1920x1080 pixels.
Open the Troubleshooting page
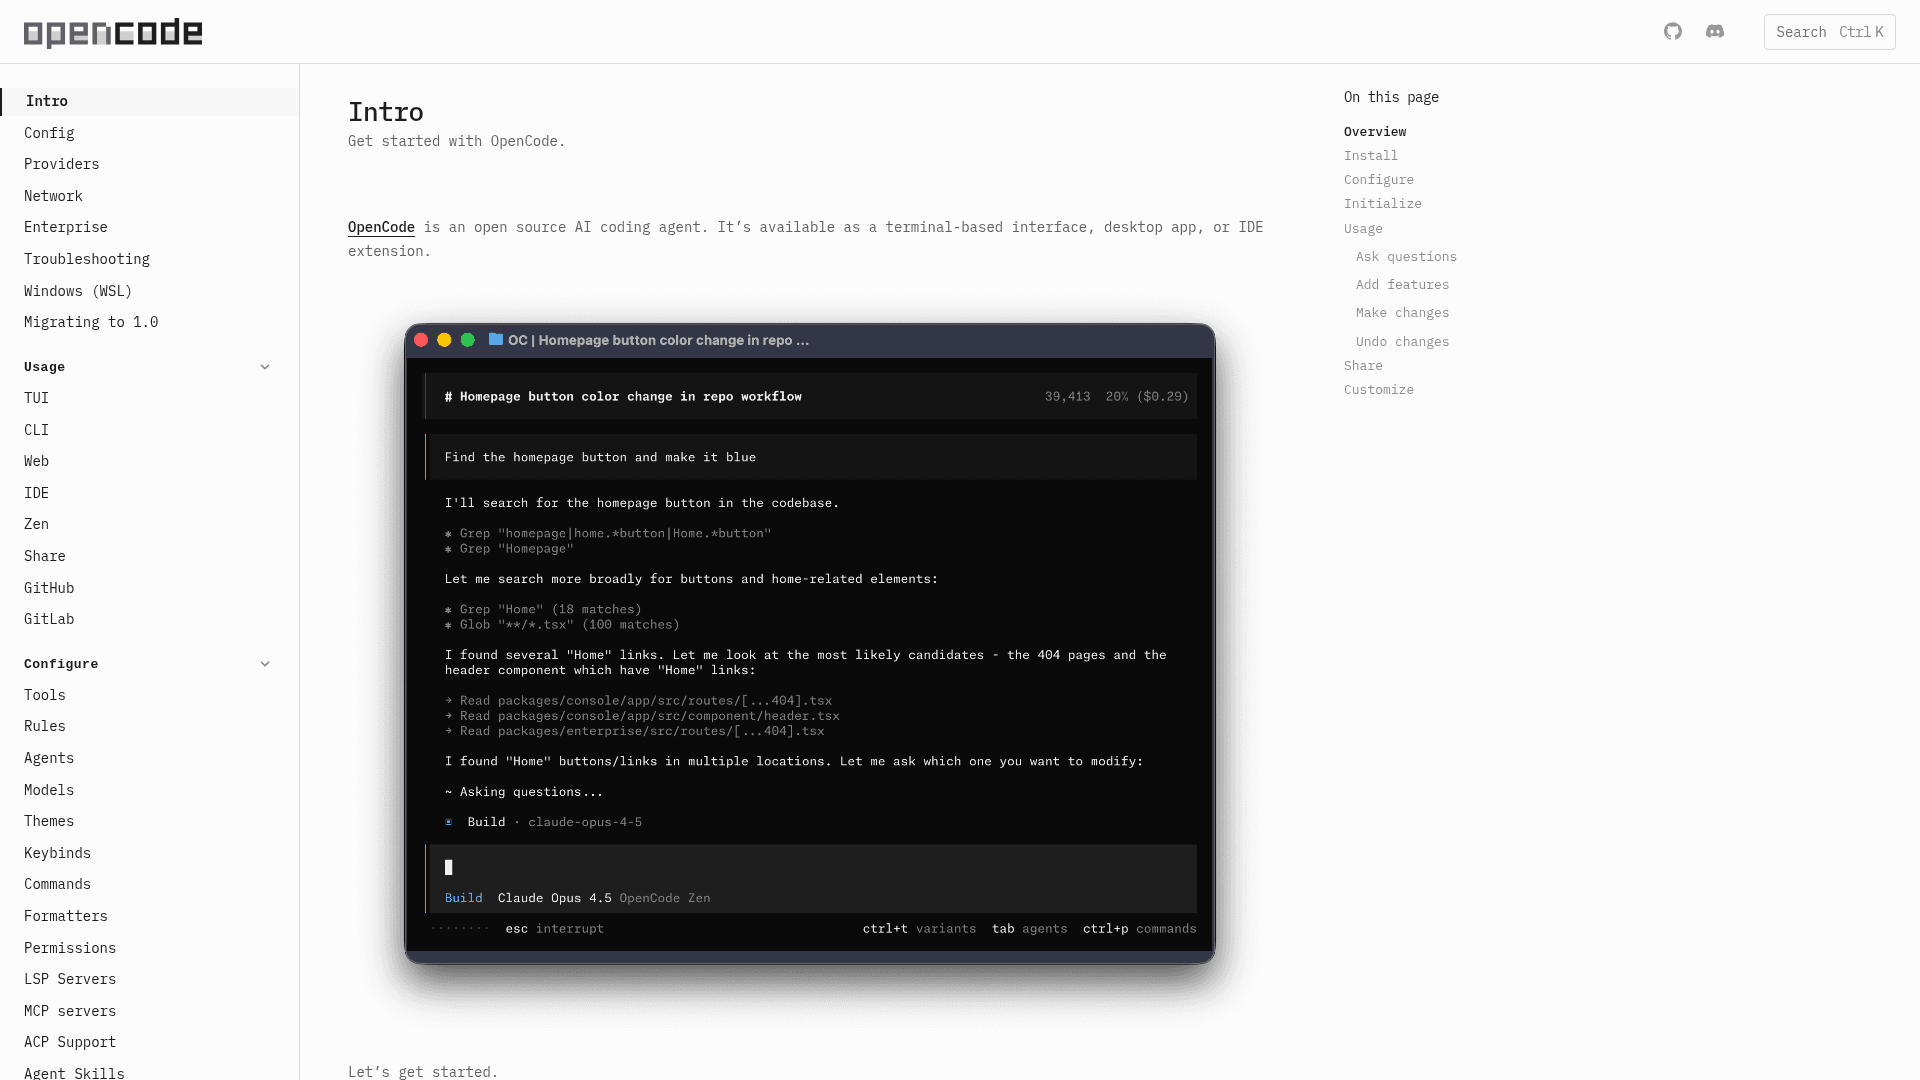87,259
